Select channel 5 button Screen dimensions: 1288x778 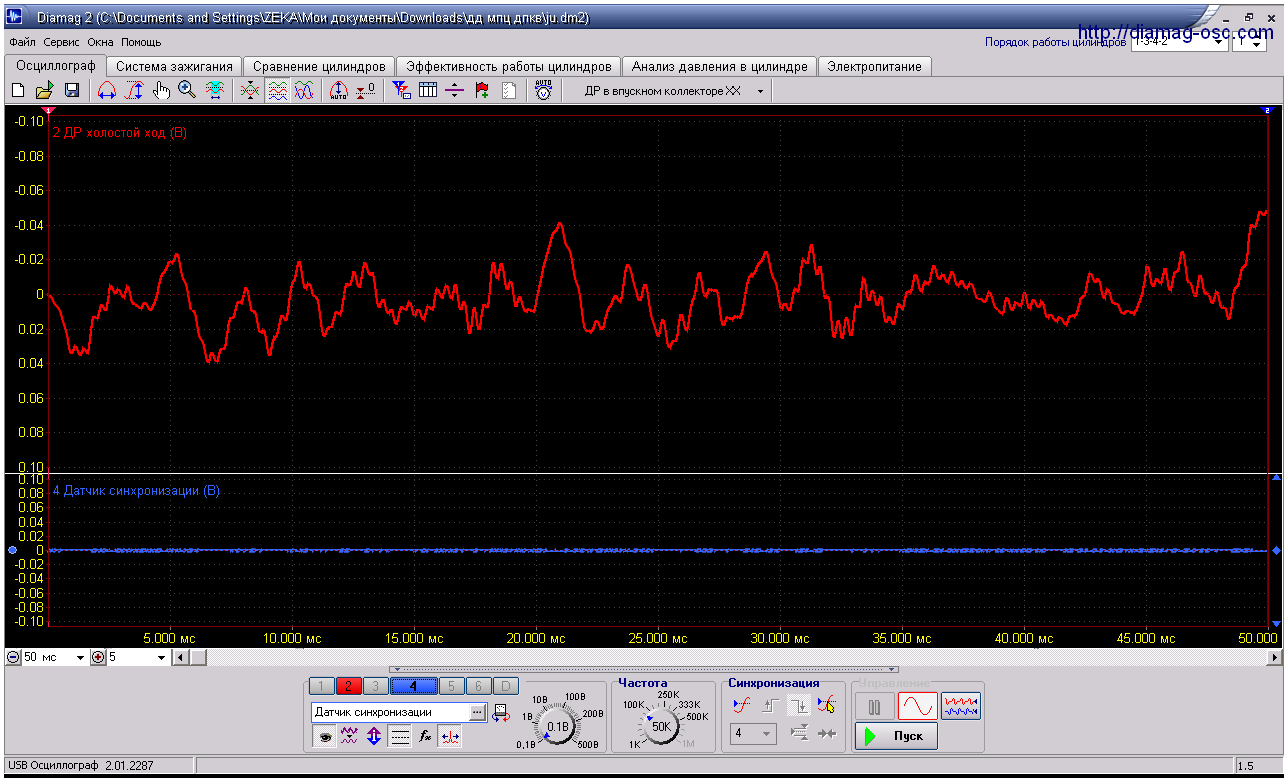[451, 686]
